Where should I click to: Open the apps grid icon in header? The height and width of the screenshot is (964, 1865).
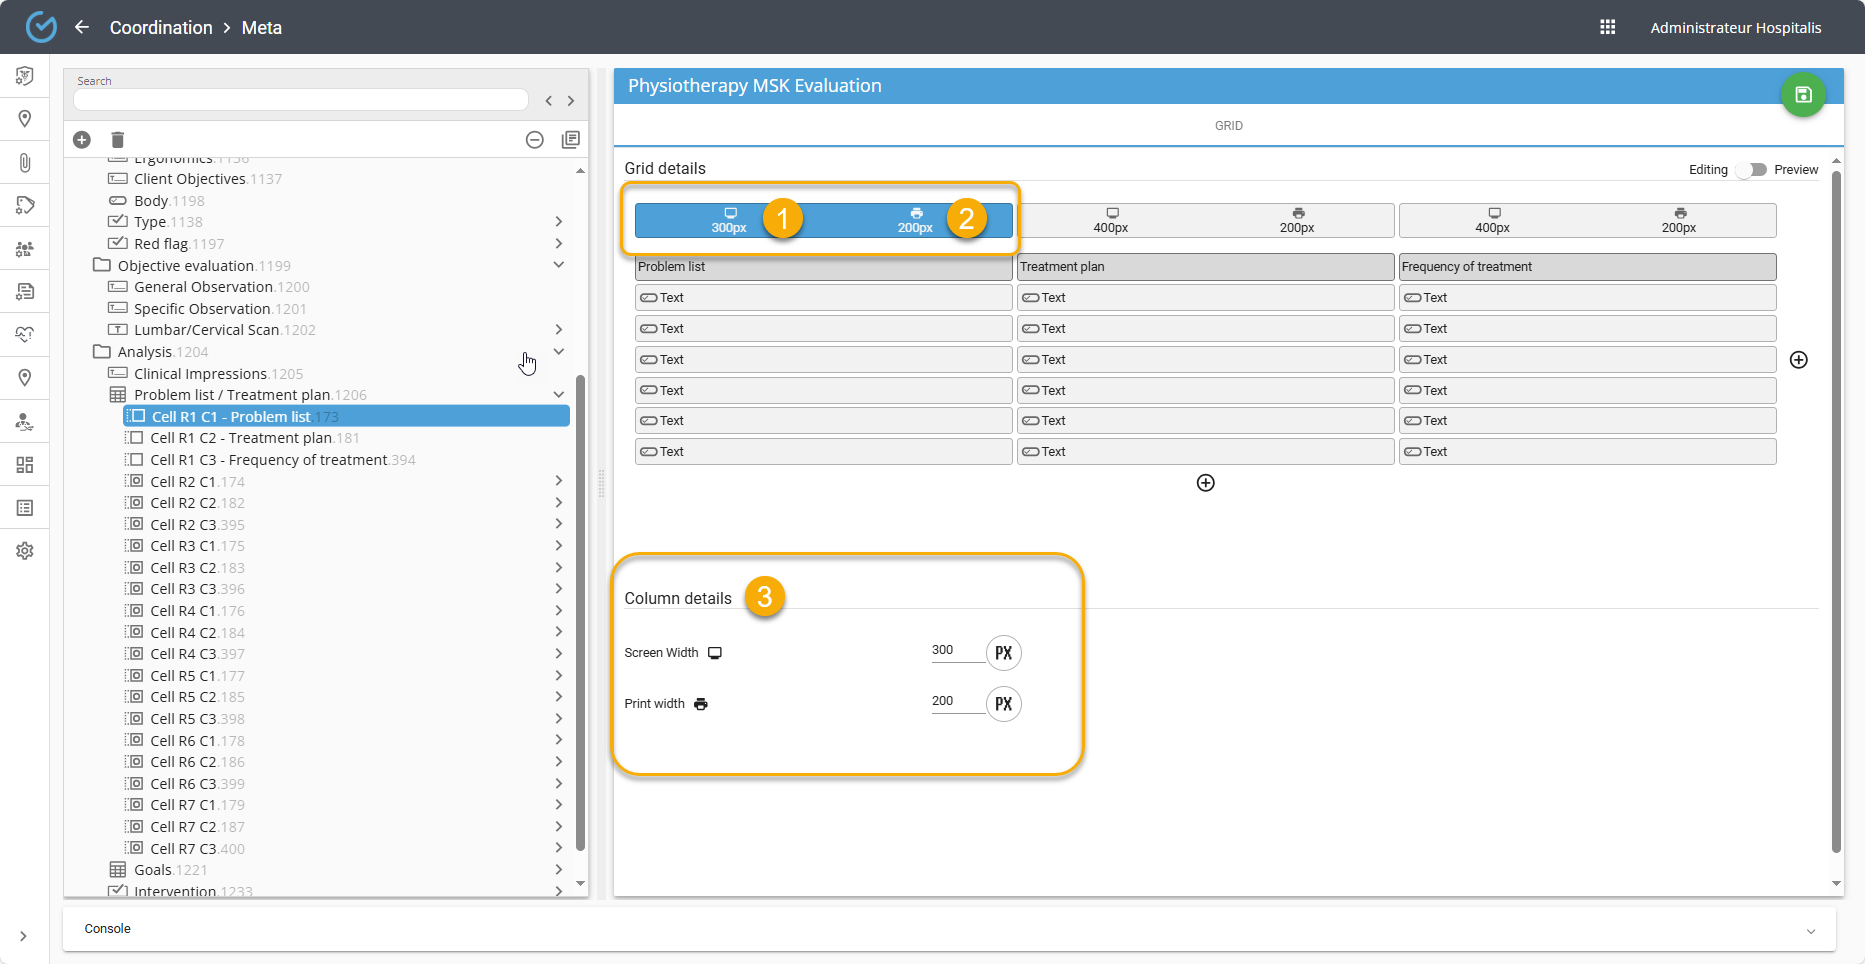1607,27
